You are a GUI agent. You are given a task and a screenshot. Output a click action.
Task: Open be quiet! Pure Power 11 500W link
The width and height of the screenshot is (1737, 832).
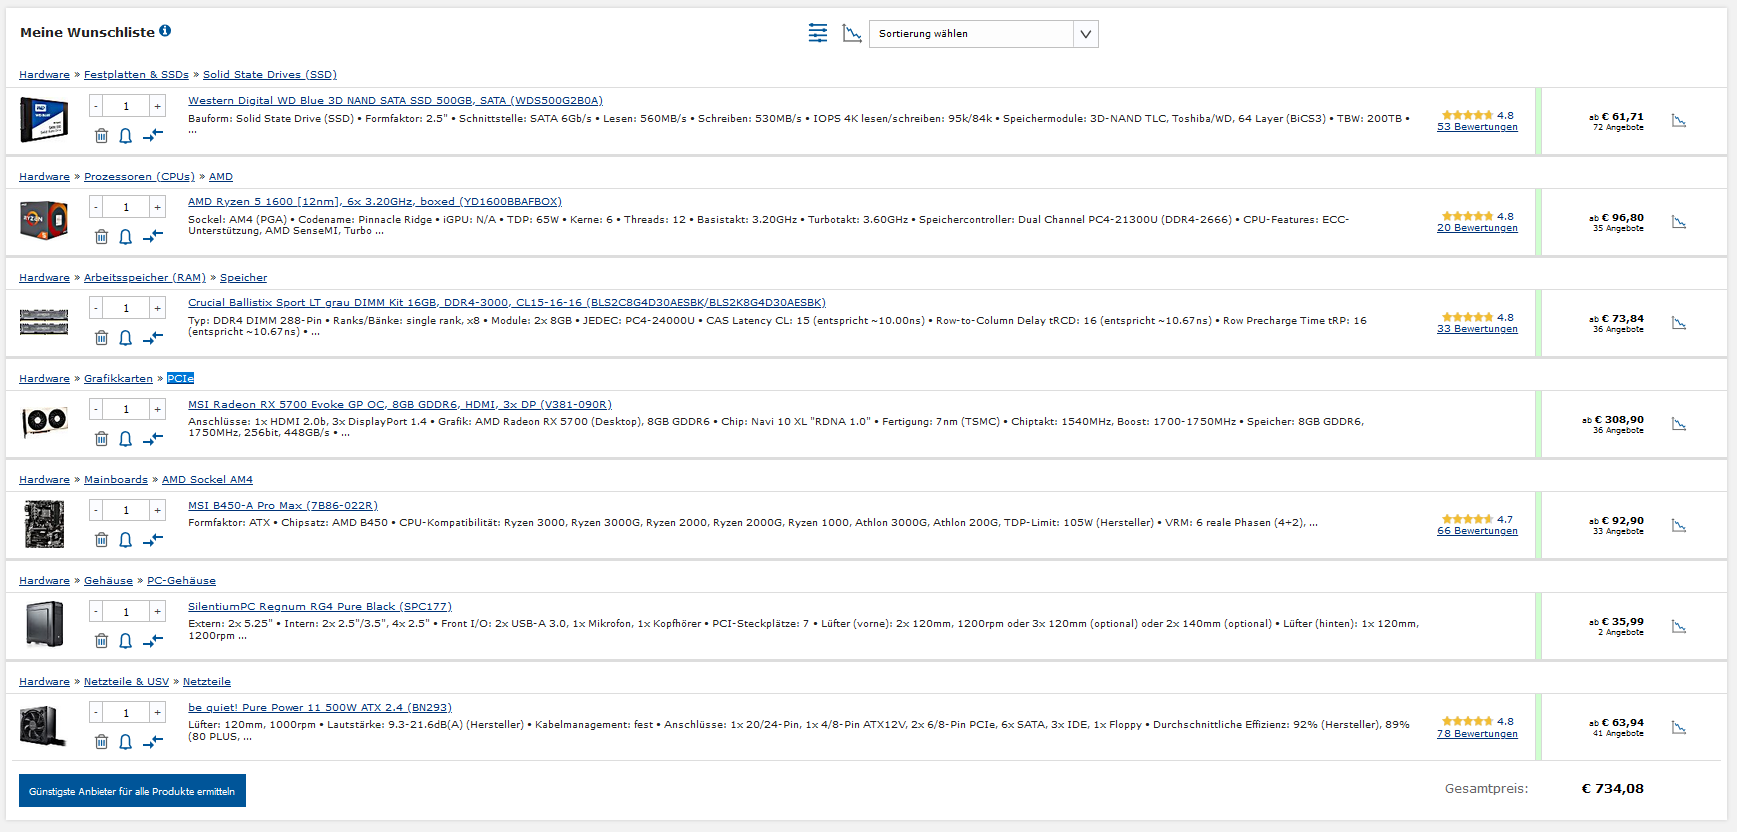pos(320,707)
